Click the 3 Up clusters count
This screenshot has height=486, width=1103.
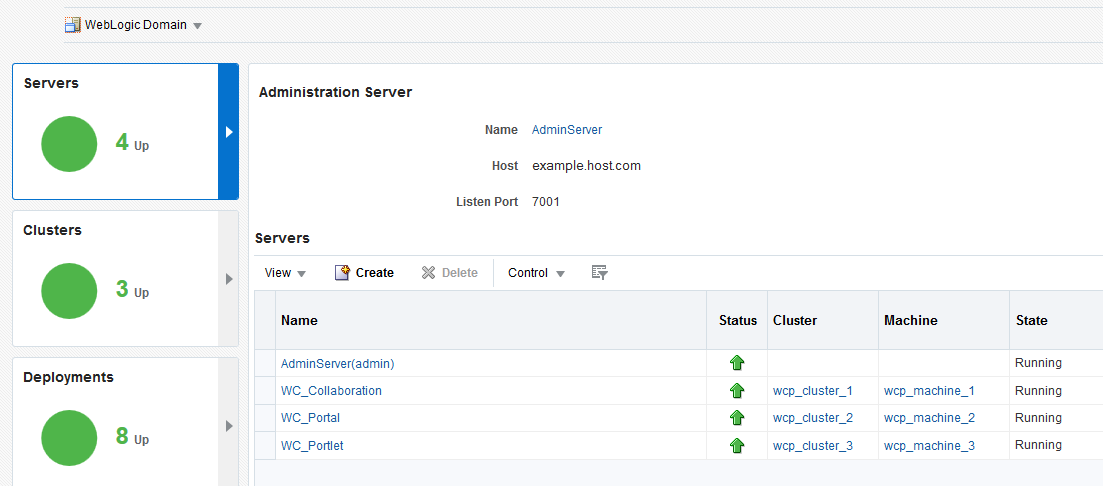(132, 290)
